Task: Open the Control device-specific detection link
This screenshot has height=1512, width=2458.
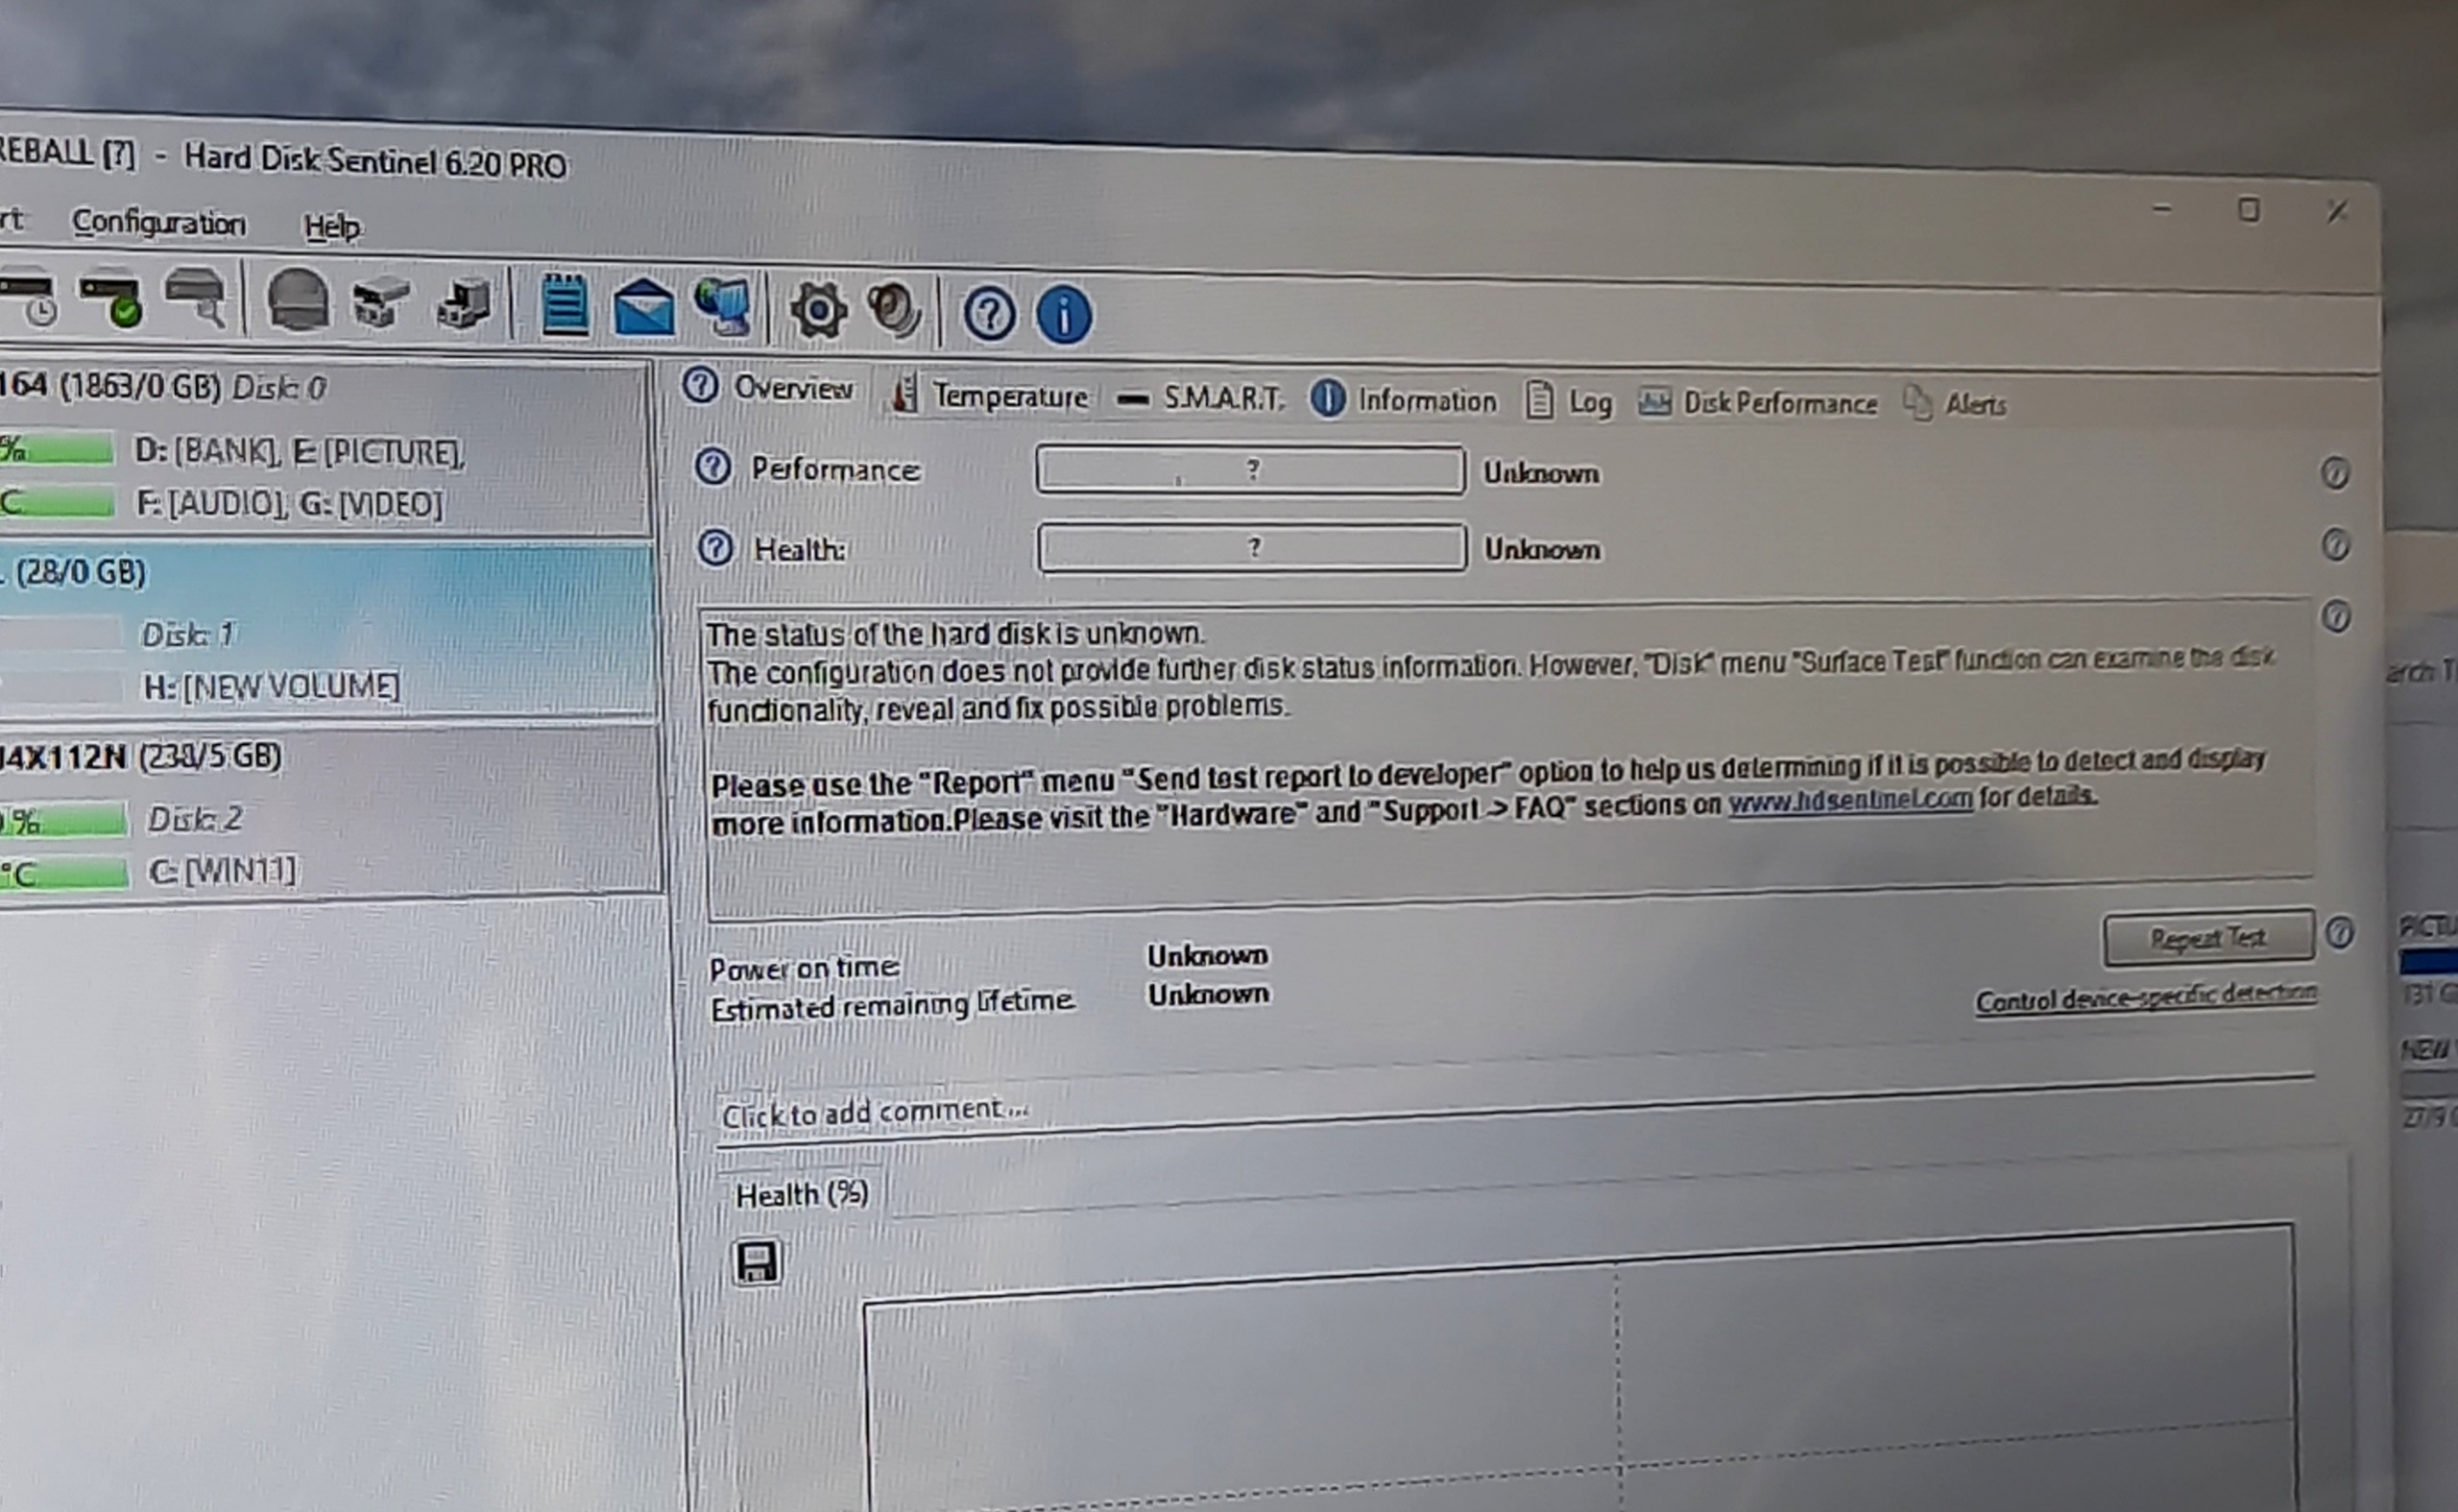Action: [x=2146, y=998]
